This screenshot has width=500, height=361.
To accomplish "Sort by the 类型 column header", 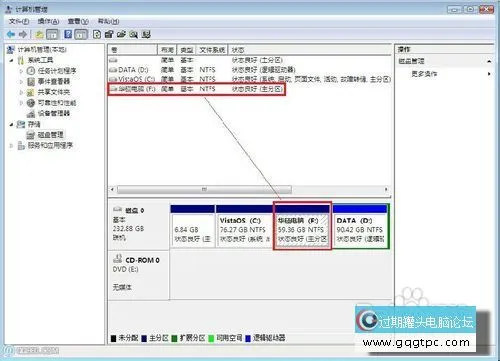I will (187, 50).
